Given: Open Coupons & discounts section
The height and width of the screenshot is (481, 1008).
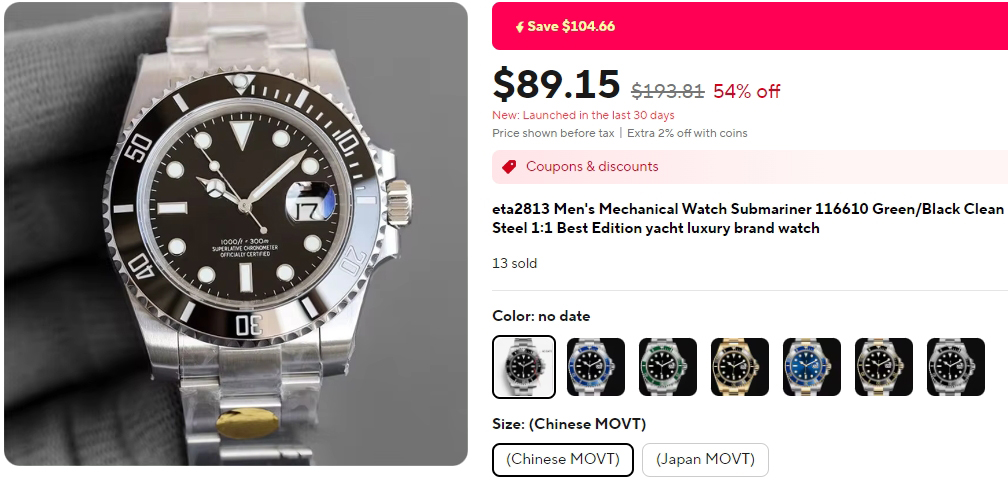Looking at the screenshot, I should (592, 167).
